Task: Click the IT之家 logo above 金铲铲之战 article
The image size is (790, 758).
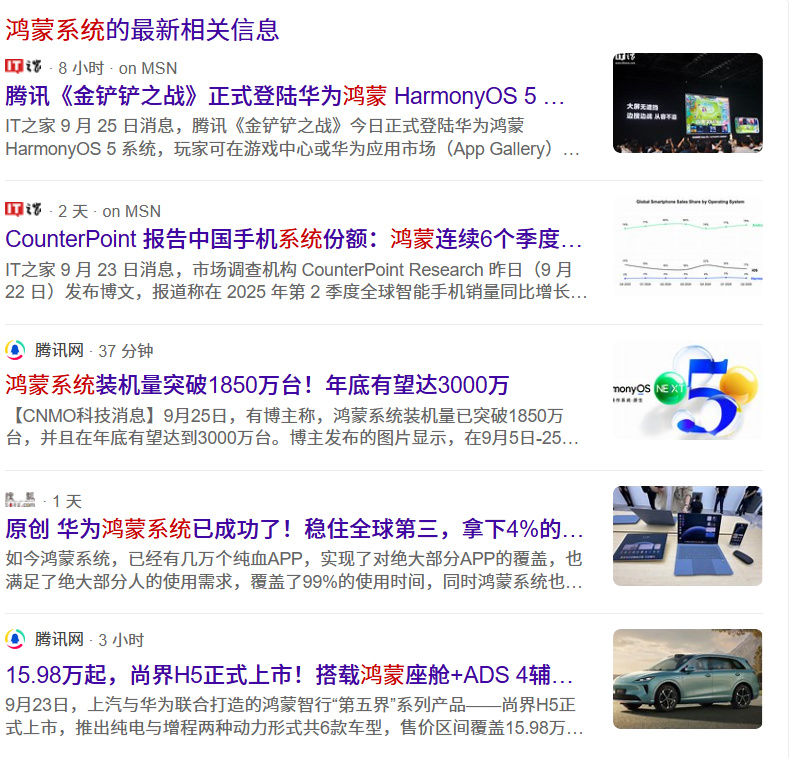Action: [23, 67]
